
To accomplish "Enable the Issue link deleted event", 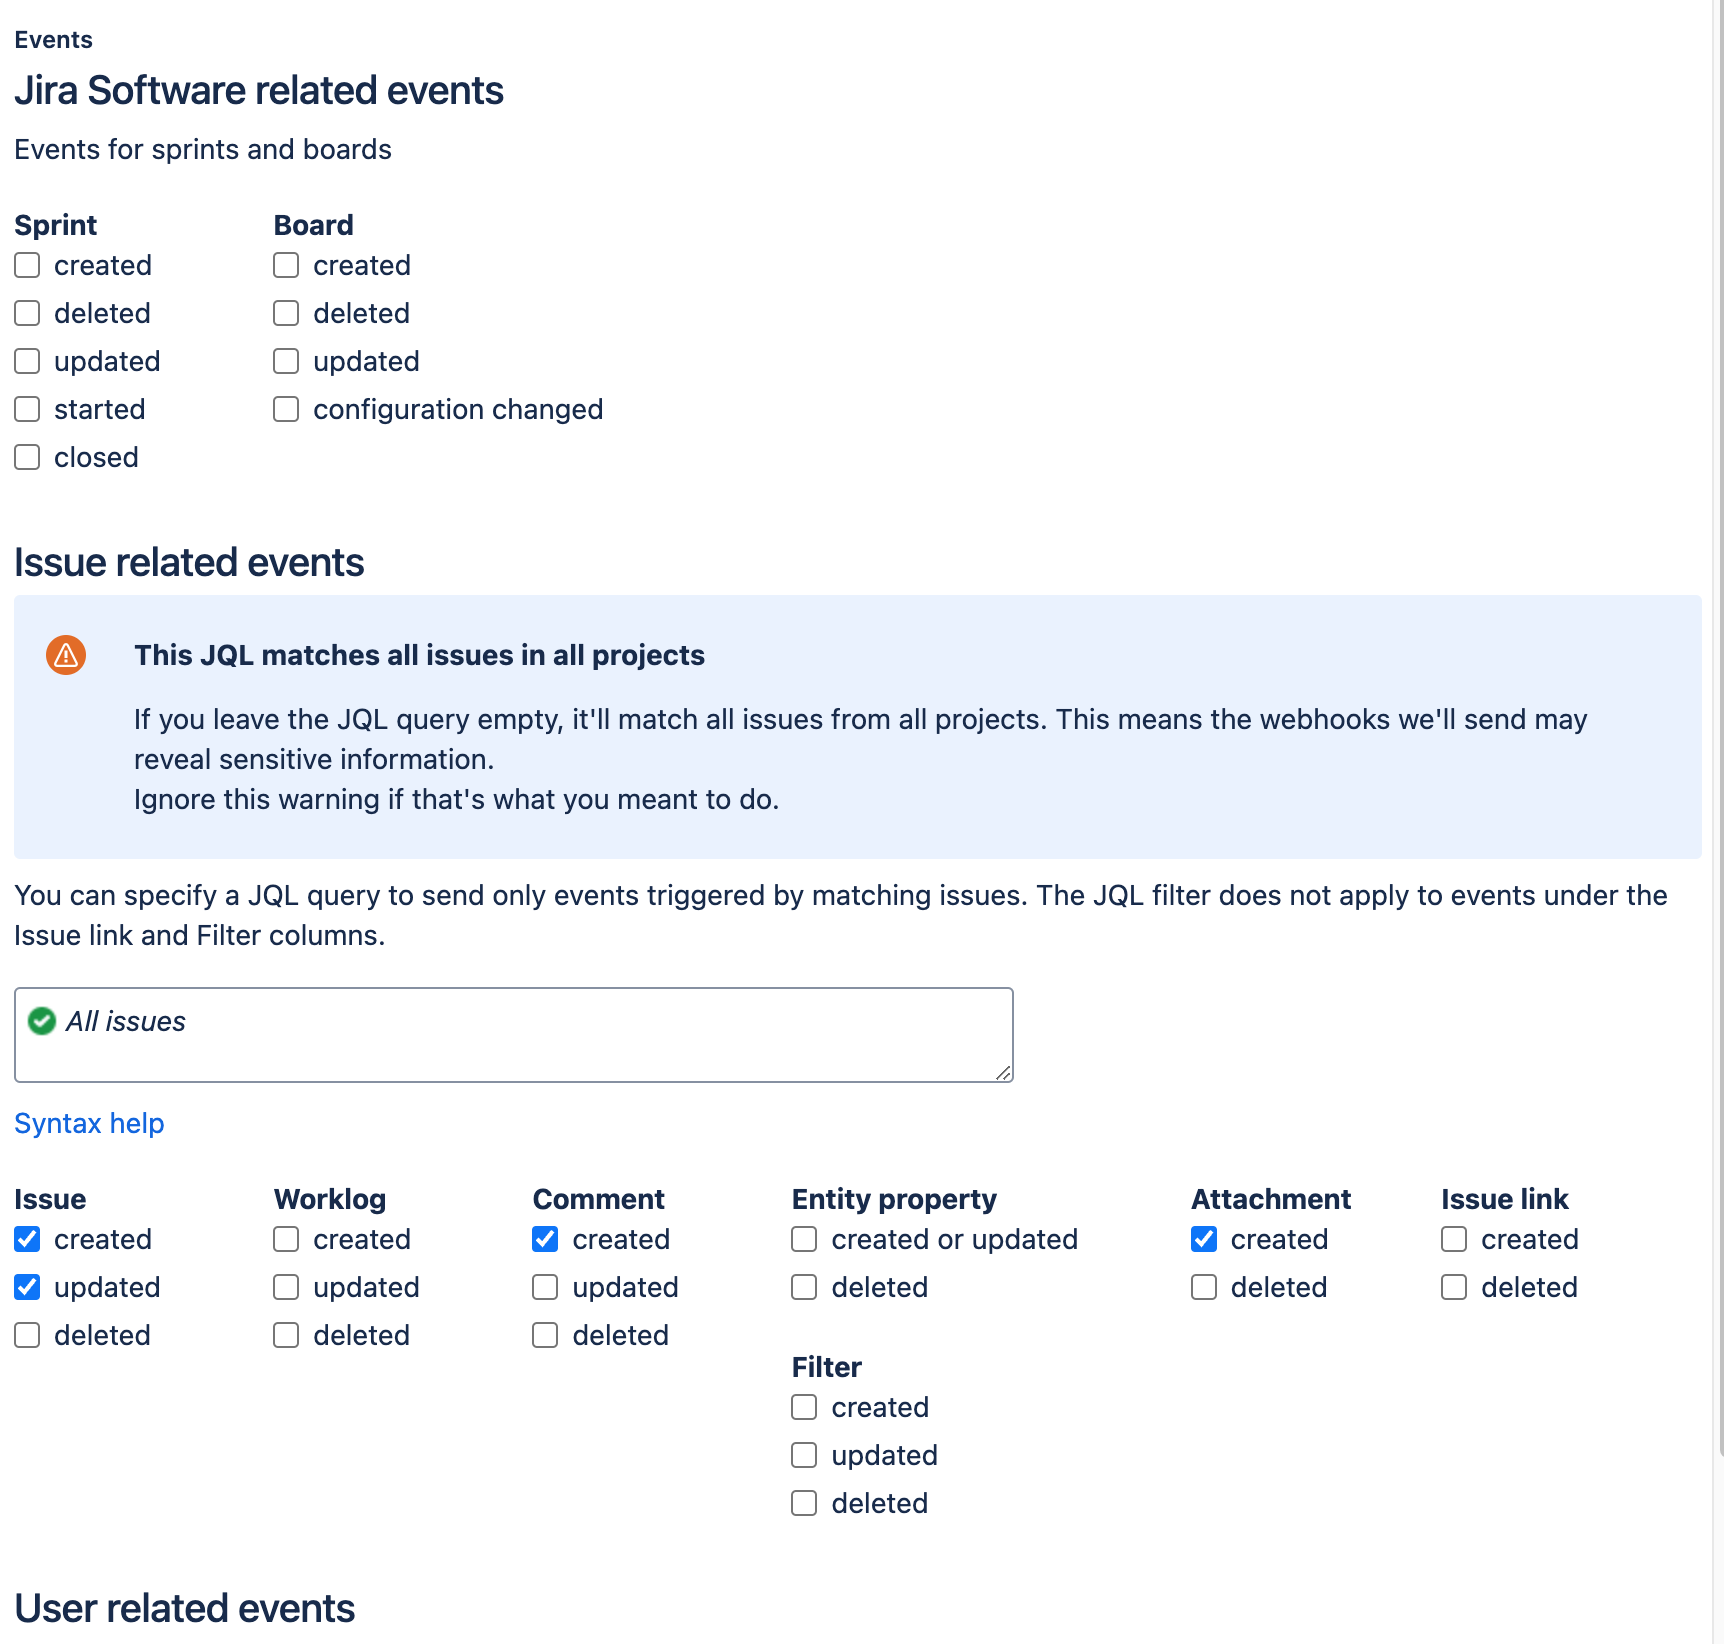I will (x=1454, y=1287).
